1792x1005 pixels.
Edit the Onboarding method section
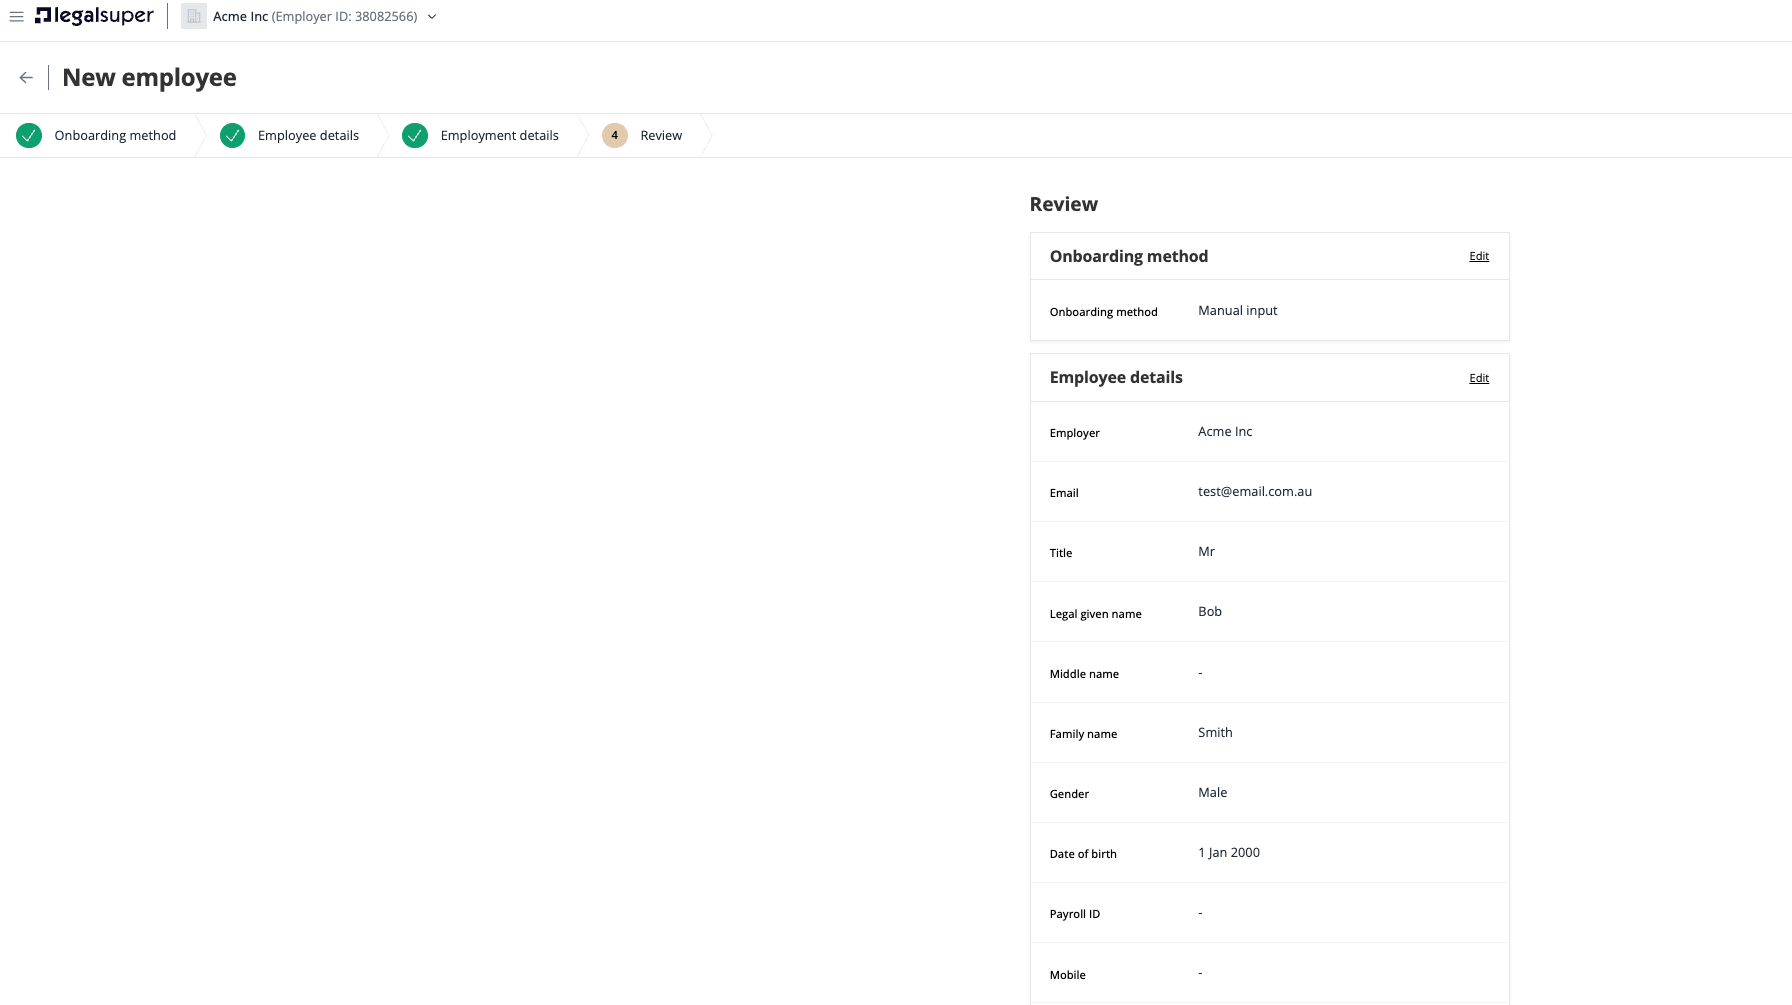pyautogui.click(x=1479, y=257)
